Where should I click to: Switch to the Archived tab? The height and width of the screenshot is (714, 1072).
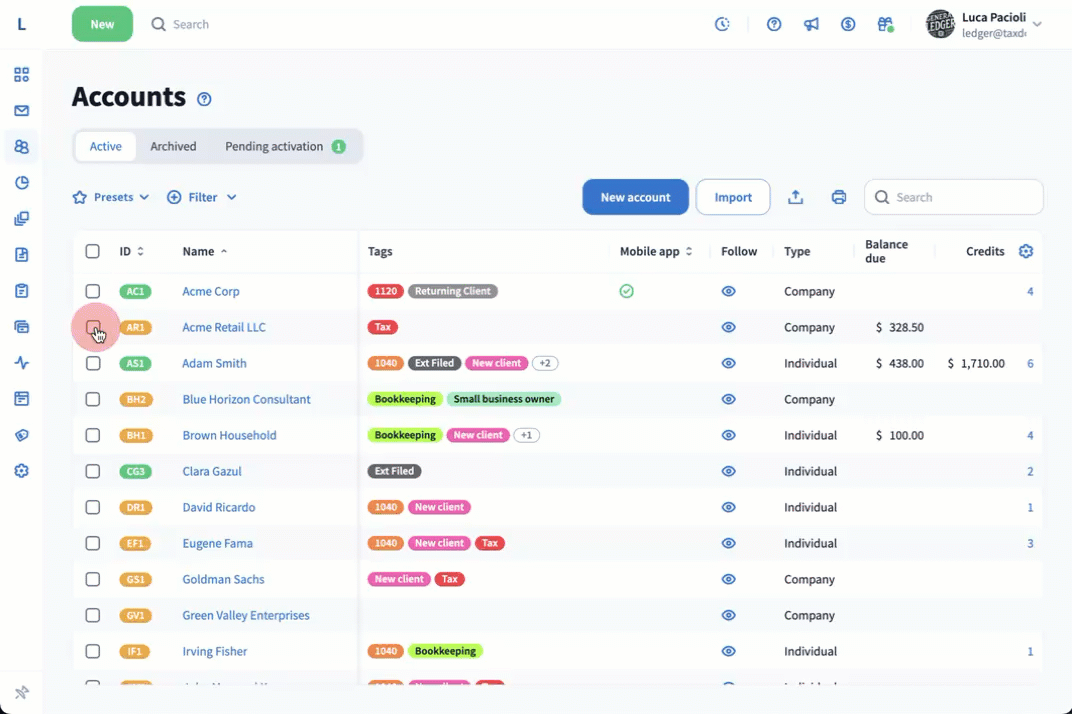[173, 146]
